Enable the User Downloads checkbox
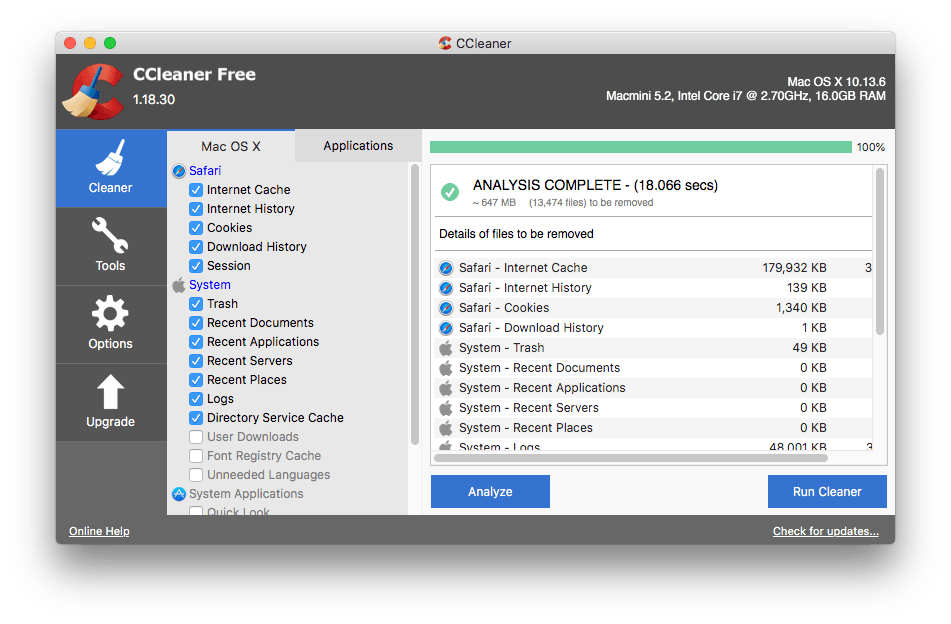The image size is (951, 624). pyautogui.click(x=196, y=436)
